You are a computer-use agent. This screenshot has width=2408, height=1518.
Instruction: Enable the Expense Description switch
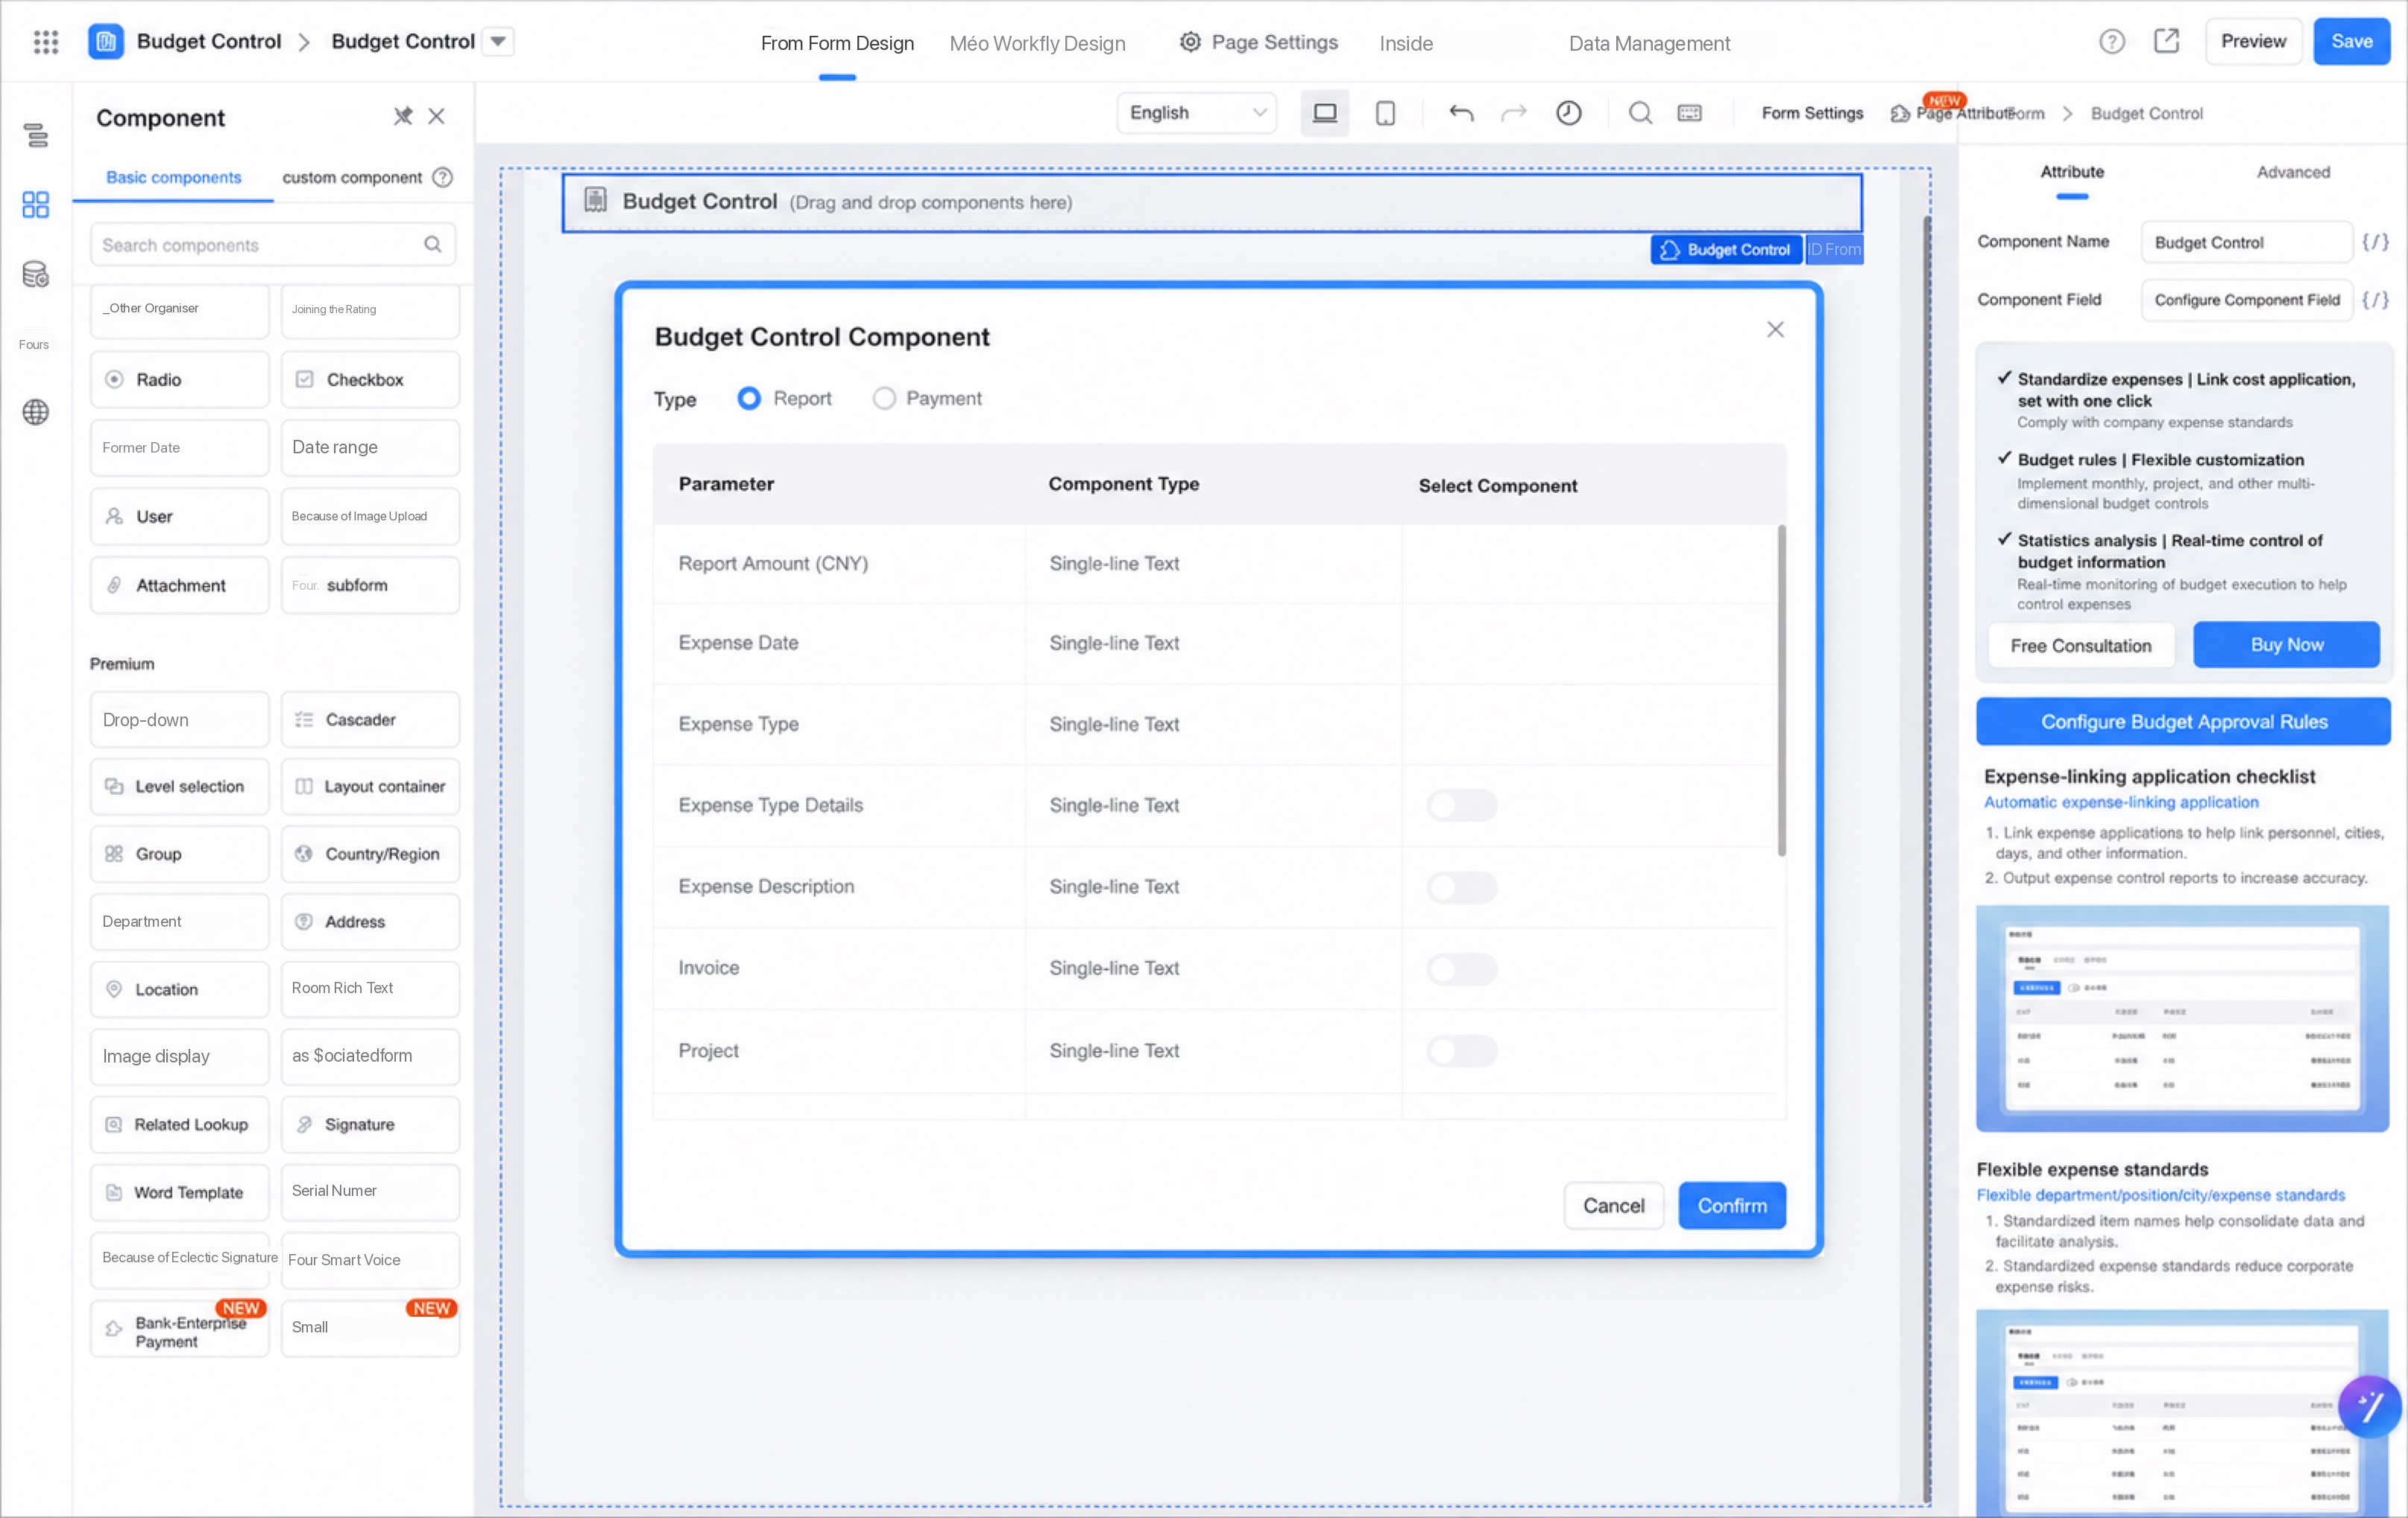coord(1462,886)
